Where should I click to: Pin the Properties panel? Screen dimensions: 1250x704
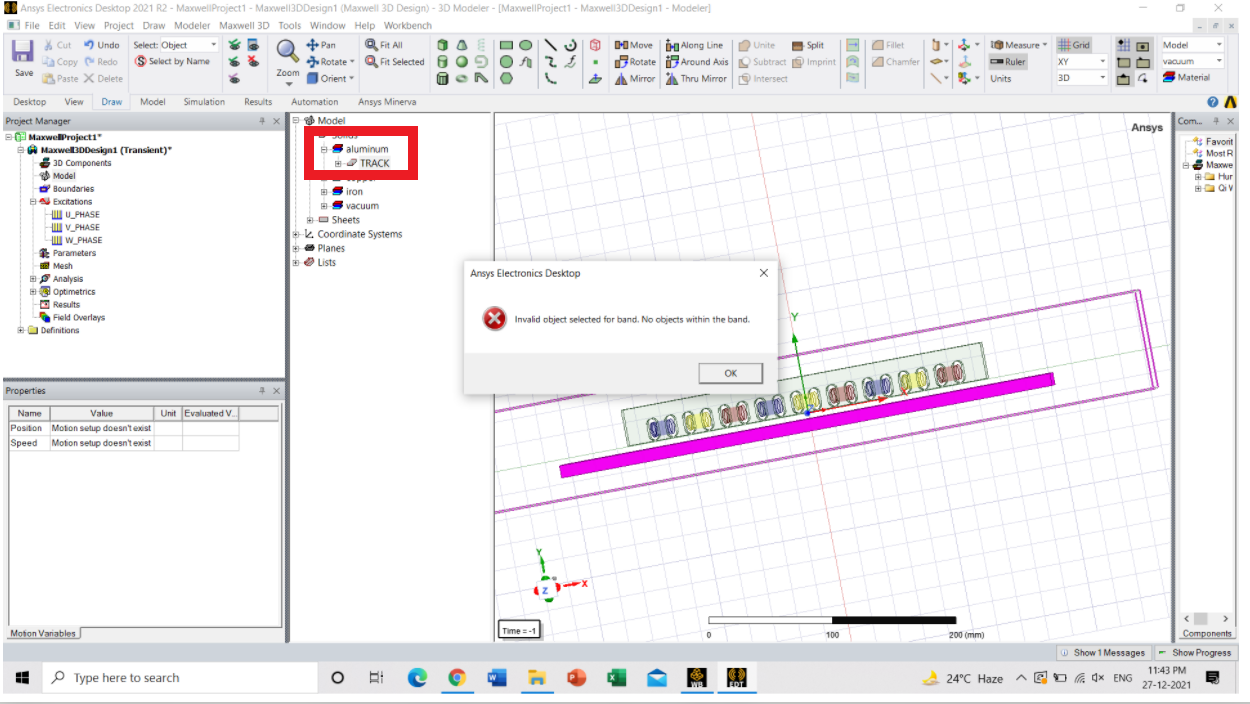263,391
